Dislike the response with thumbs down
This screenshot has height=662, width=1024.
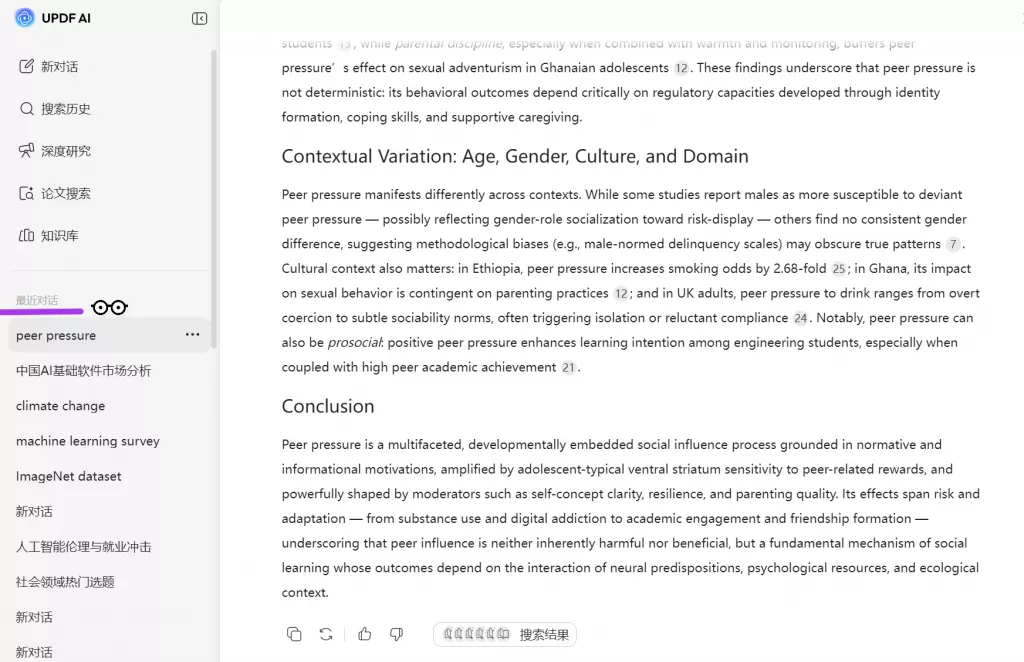coord(396,634)
